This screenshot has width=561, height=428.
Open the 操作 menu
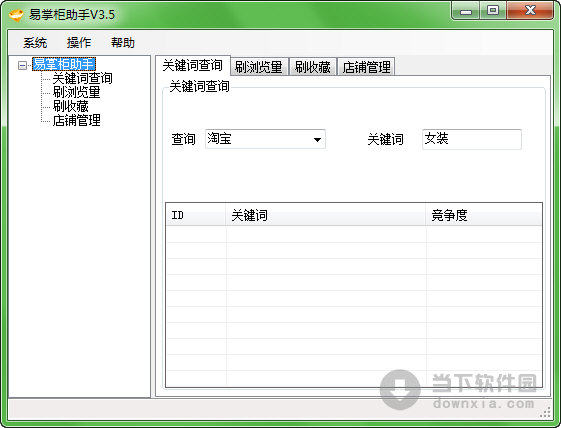[79, 43]
